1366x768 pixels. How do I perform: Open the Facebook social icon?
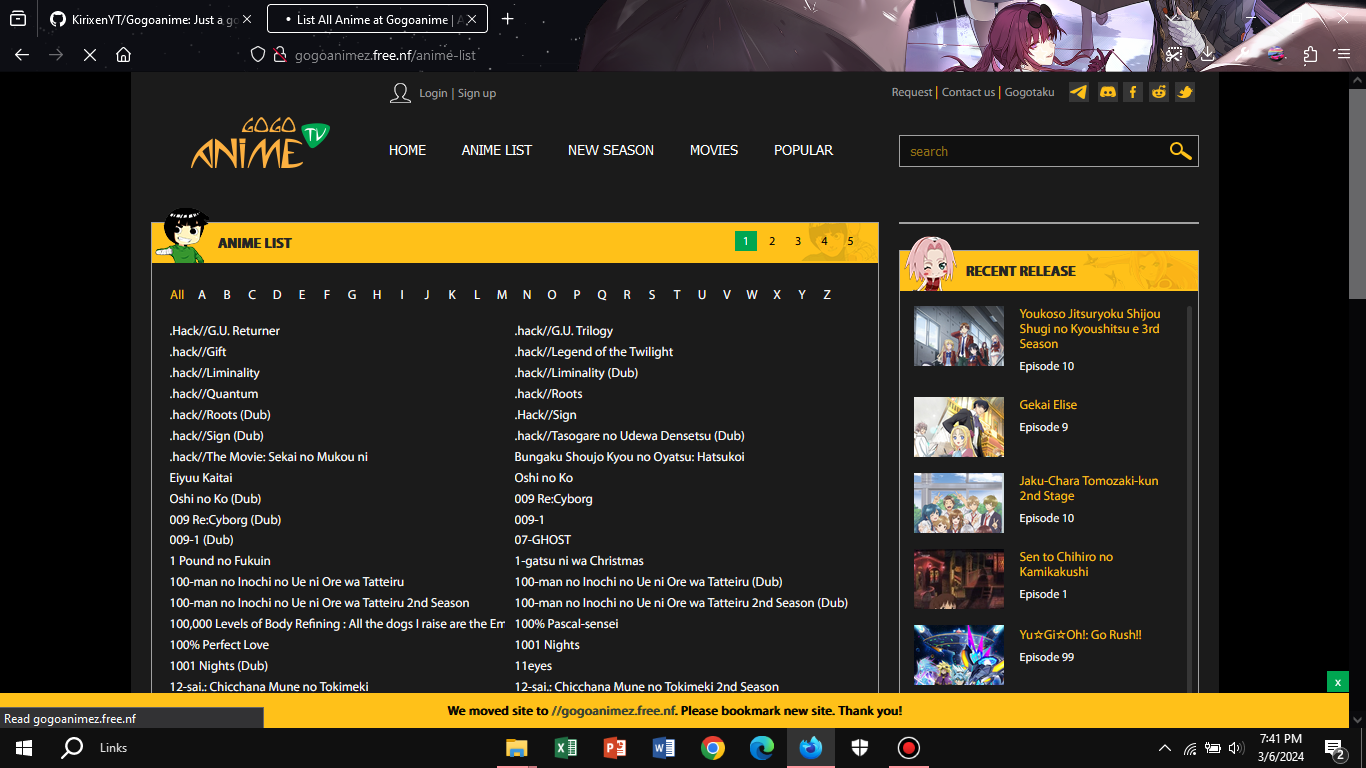(1133, 92)
